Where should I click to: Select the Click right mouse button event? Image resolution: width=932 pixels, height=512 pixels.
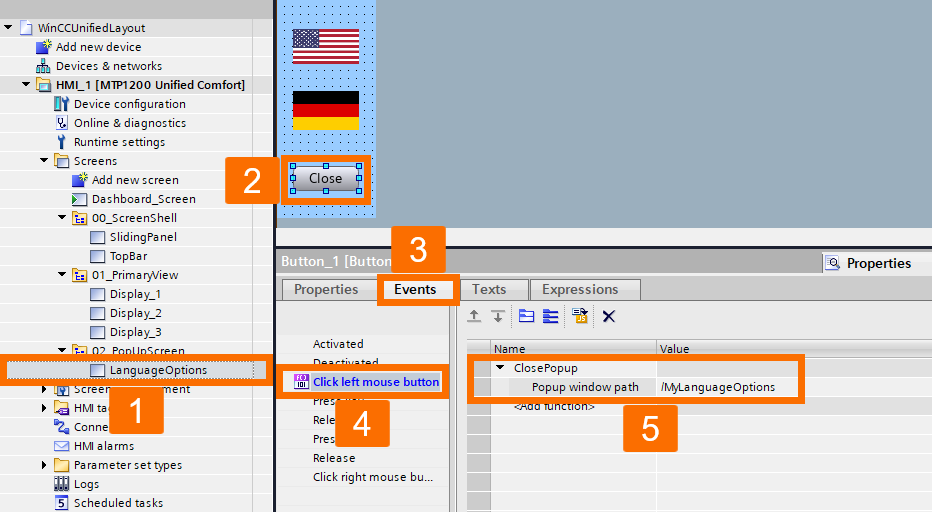point(373,477)
